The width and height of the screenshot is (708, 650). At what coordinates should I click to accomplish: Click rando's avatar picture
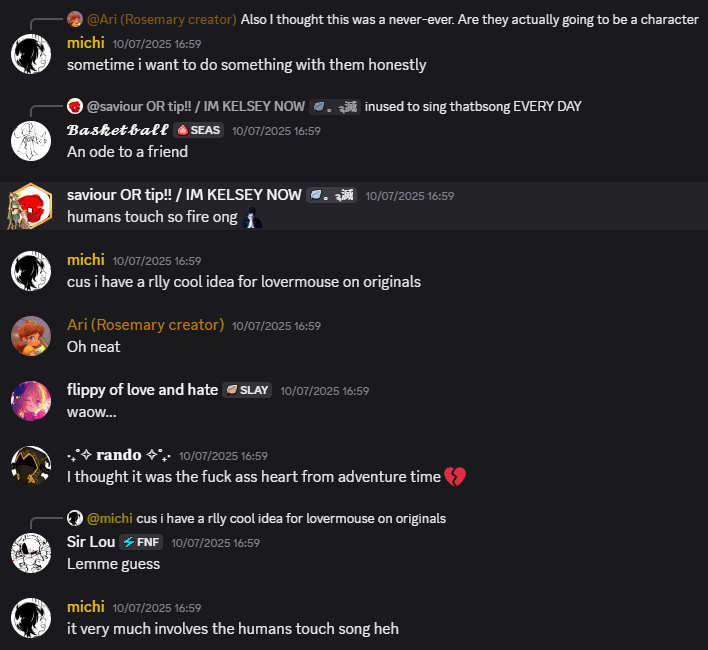coord(31,466)
